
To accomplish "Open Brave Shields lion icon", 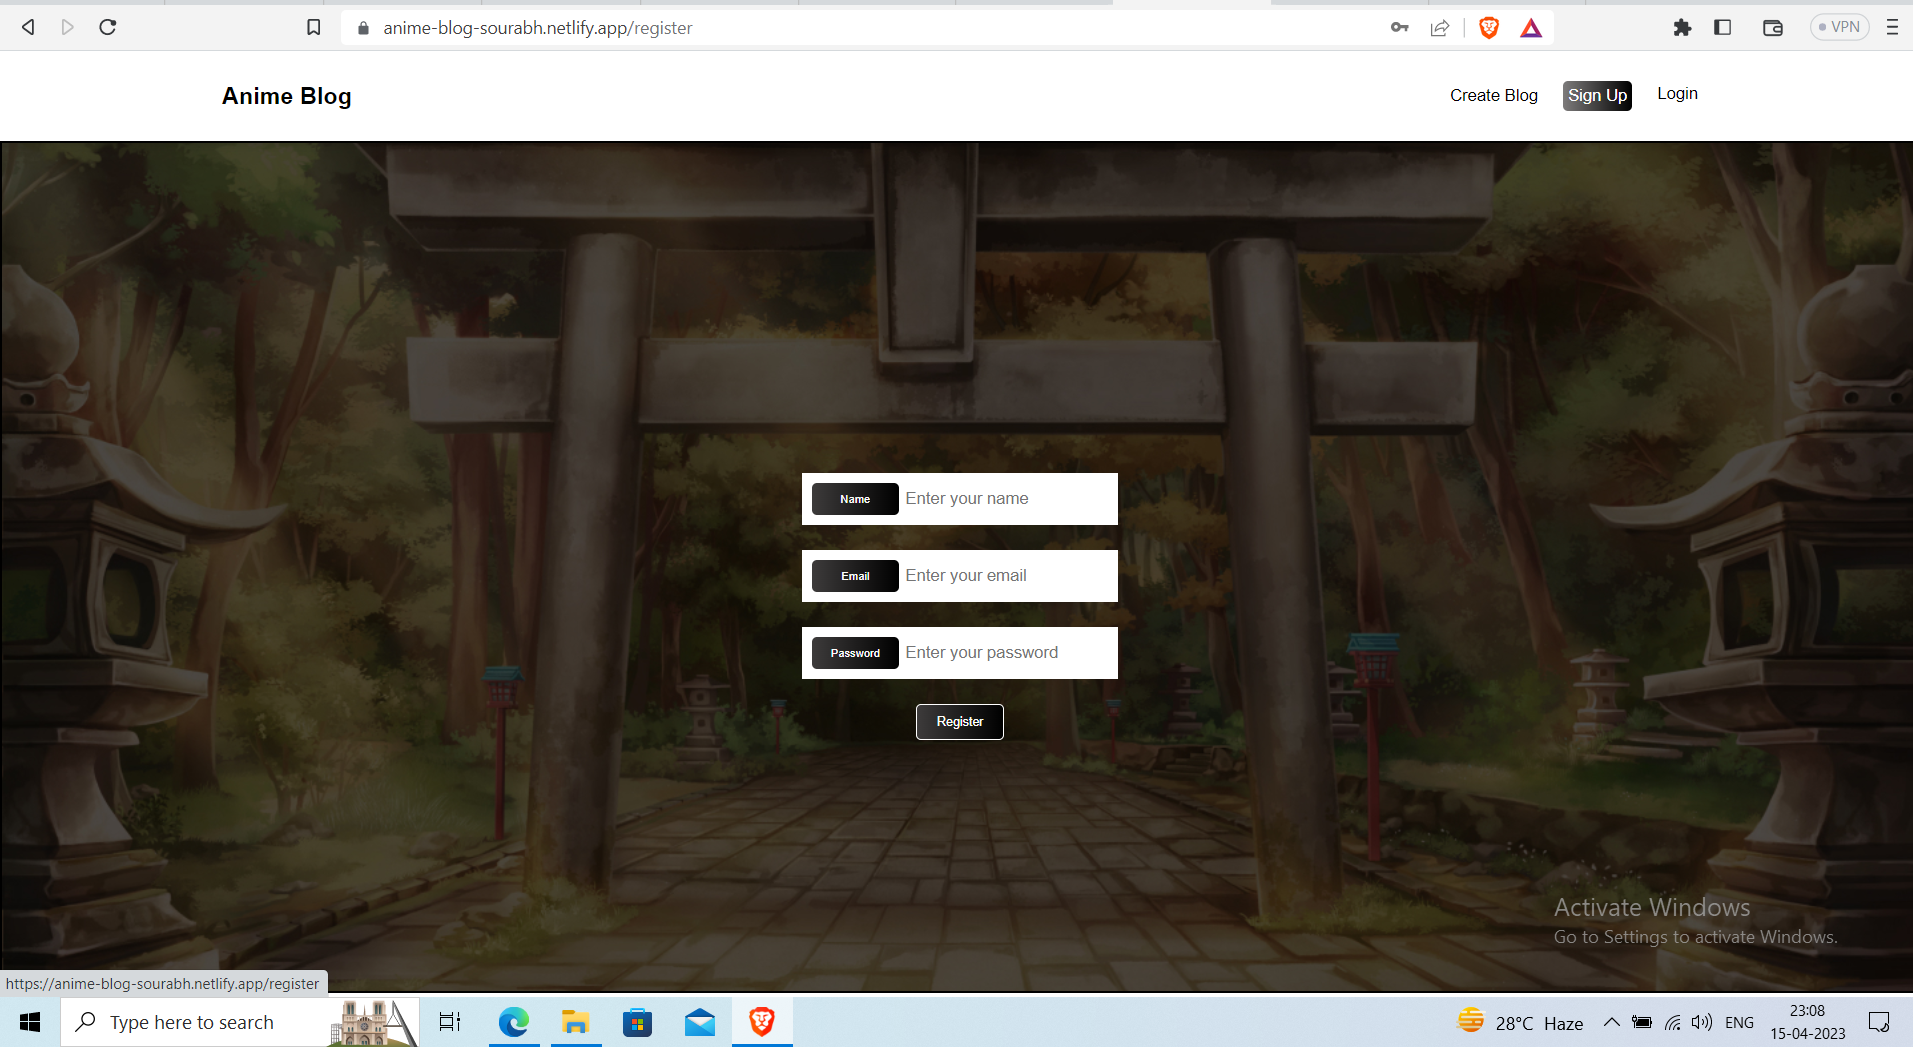I will 1489,28.
